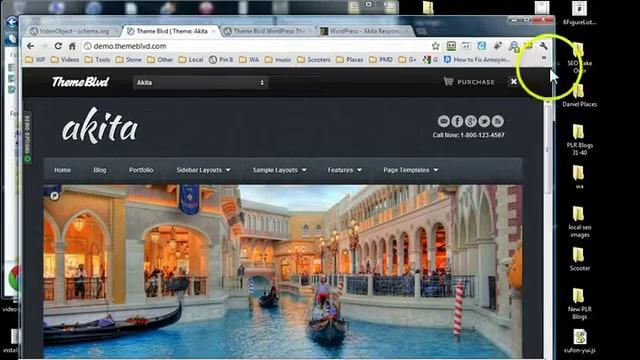Close the ThemeBlvd demo bar with X
The width and height of the screenshot is (640, 360).
(x=513, y=82)
